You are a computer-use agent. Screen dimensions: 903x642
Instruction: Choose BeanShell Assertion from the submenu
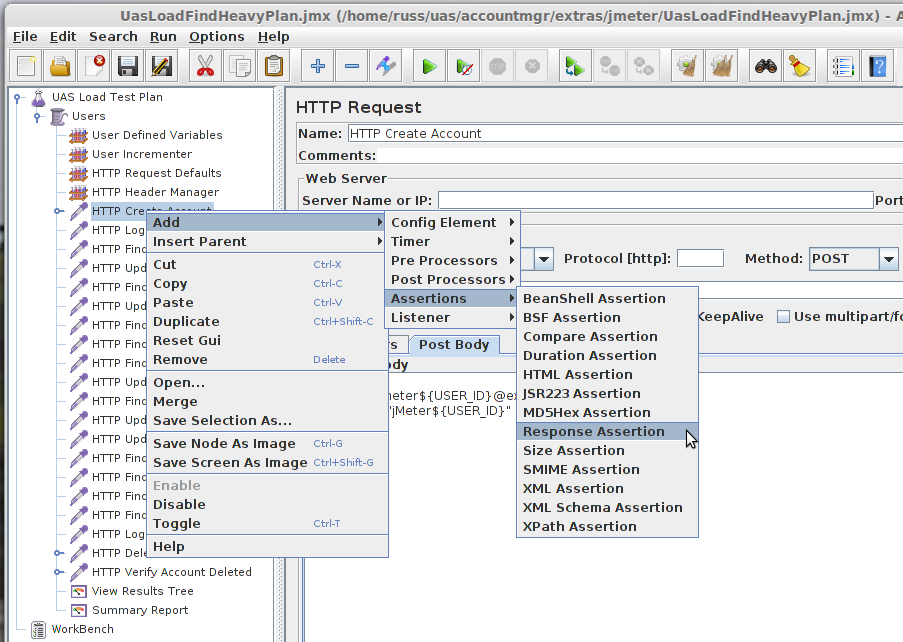coord(608,299)
